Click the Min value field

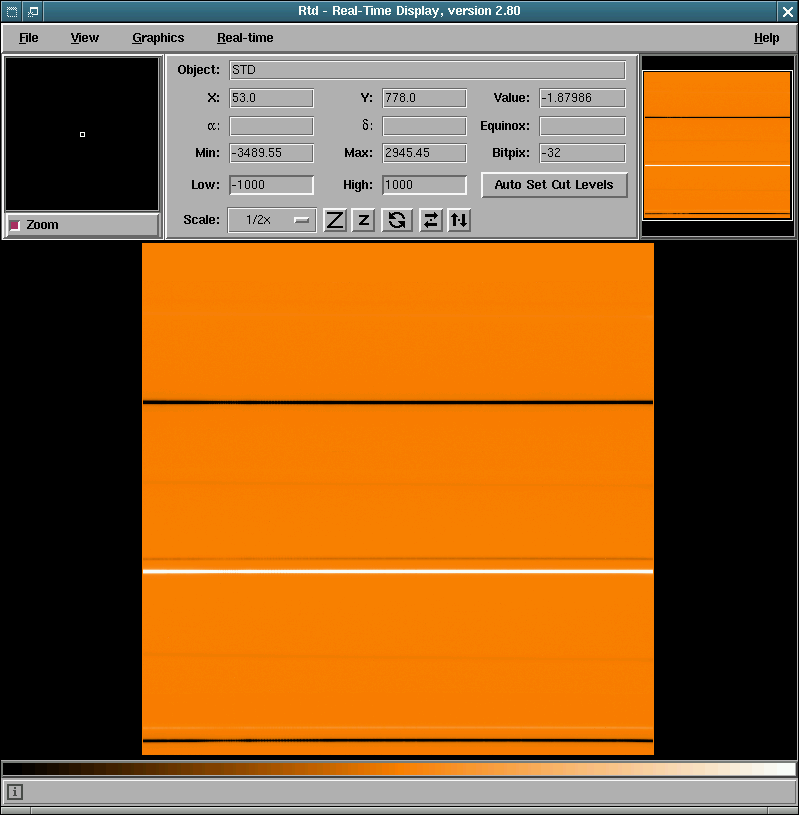271,153
